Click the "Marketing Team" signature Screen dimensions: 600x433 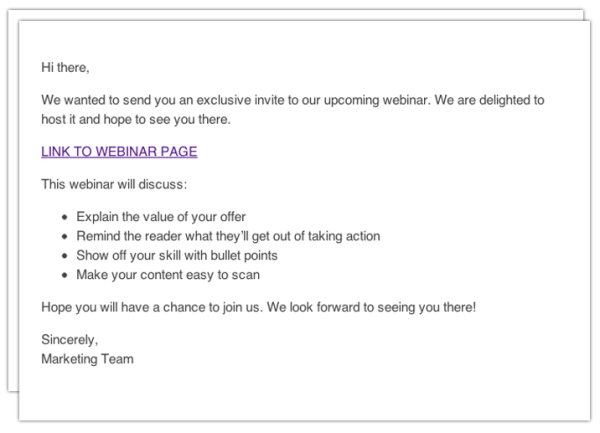[x=87, y=358]
